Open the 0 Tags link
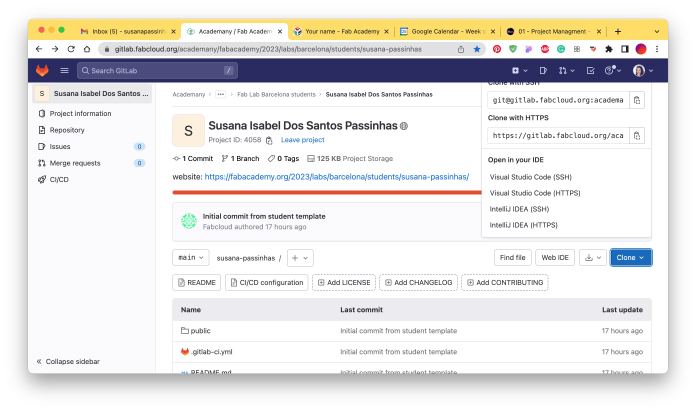The width and height of the screenshot is (696, 411). click(x=284, y=158)
